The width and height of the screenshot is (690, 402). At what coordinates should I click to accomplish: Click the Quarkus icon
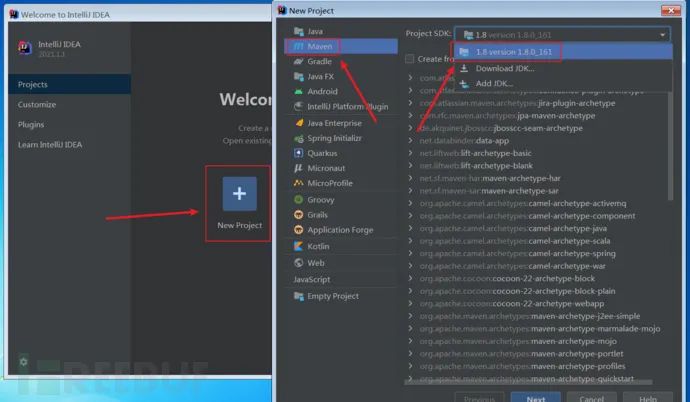299,153
